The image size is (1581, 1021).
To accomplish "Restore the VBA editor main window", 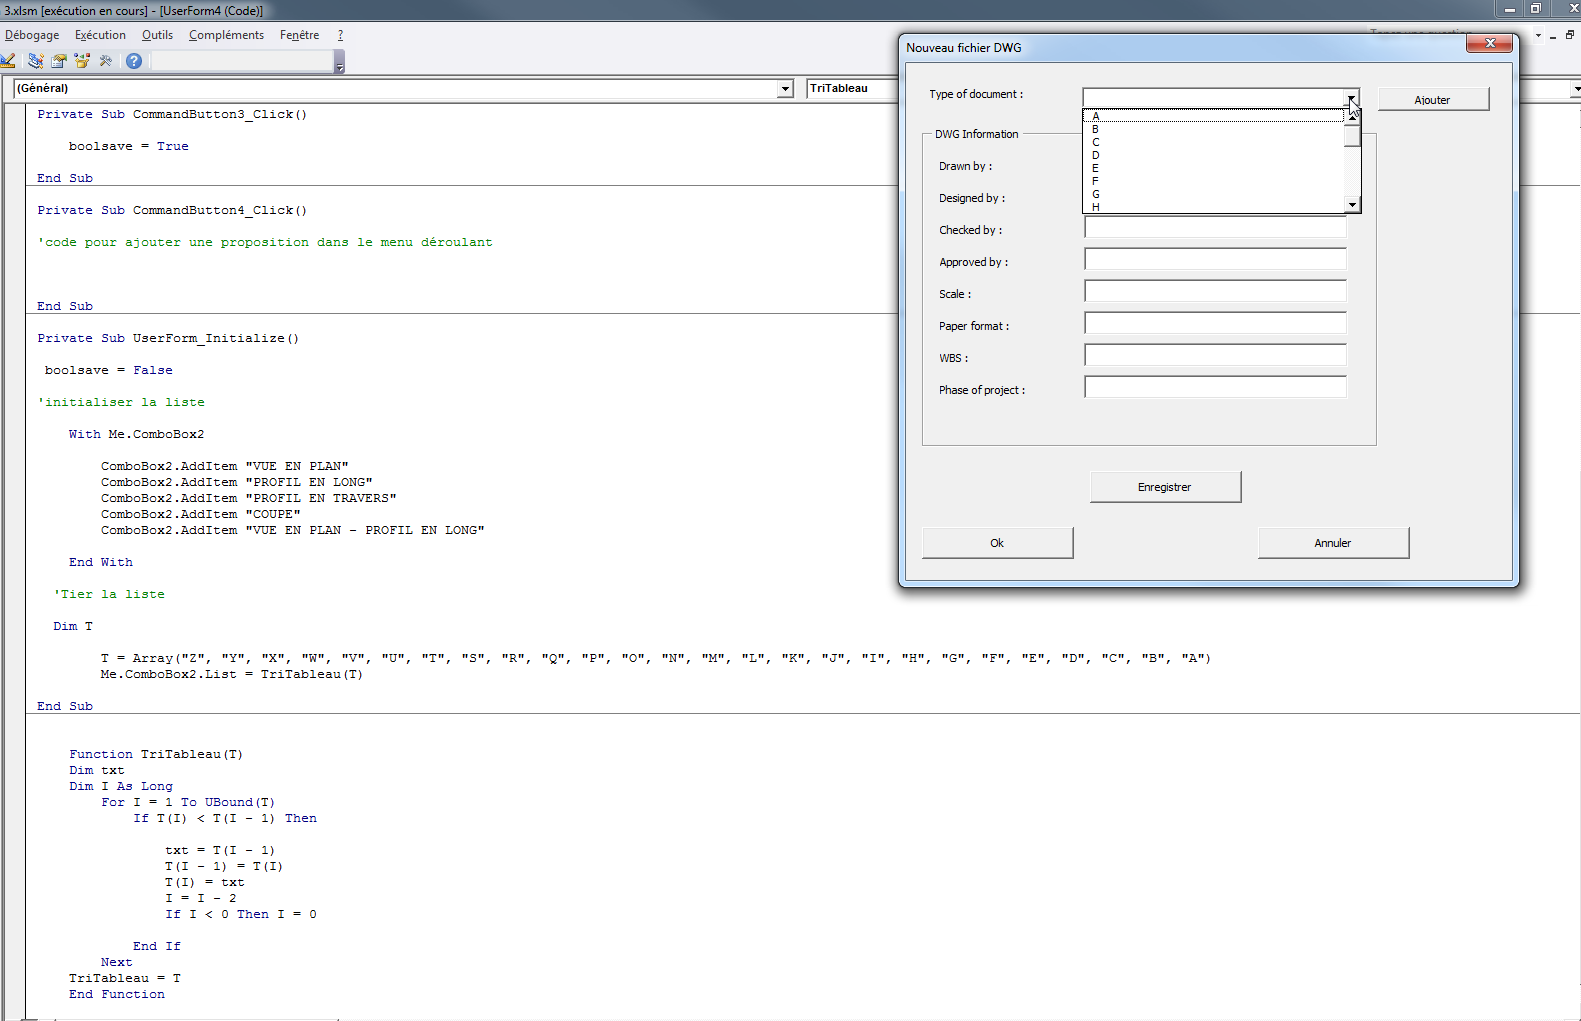I will (1536, 9).
